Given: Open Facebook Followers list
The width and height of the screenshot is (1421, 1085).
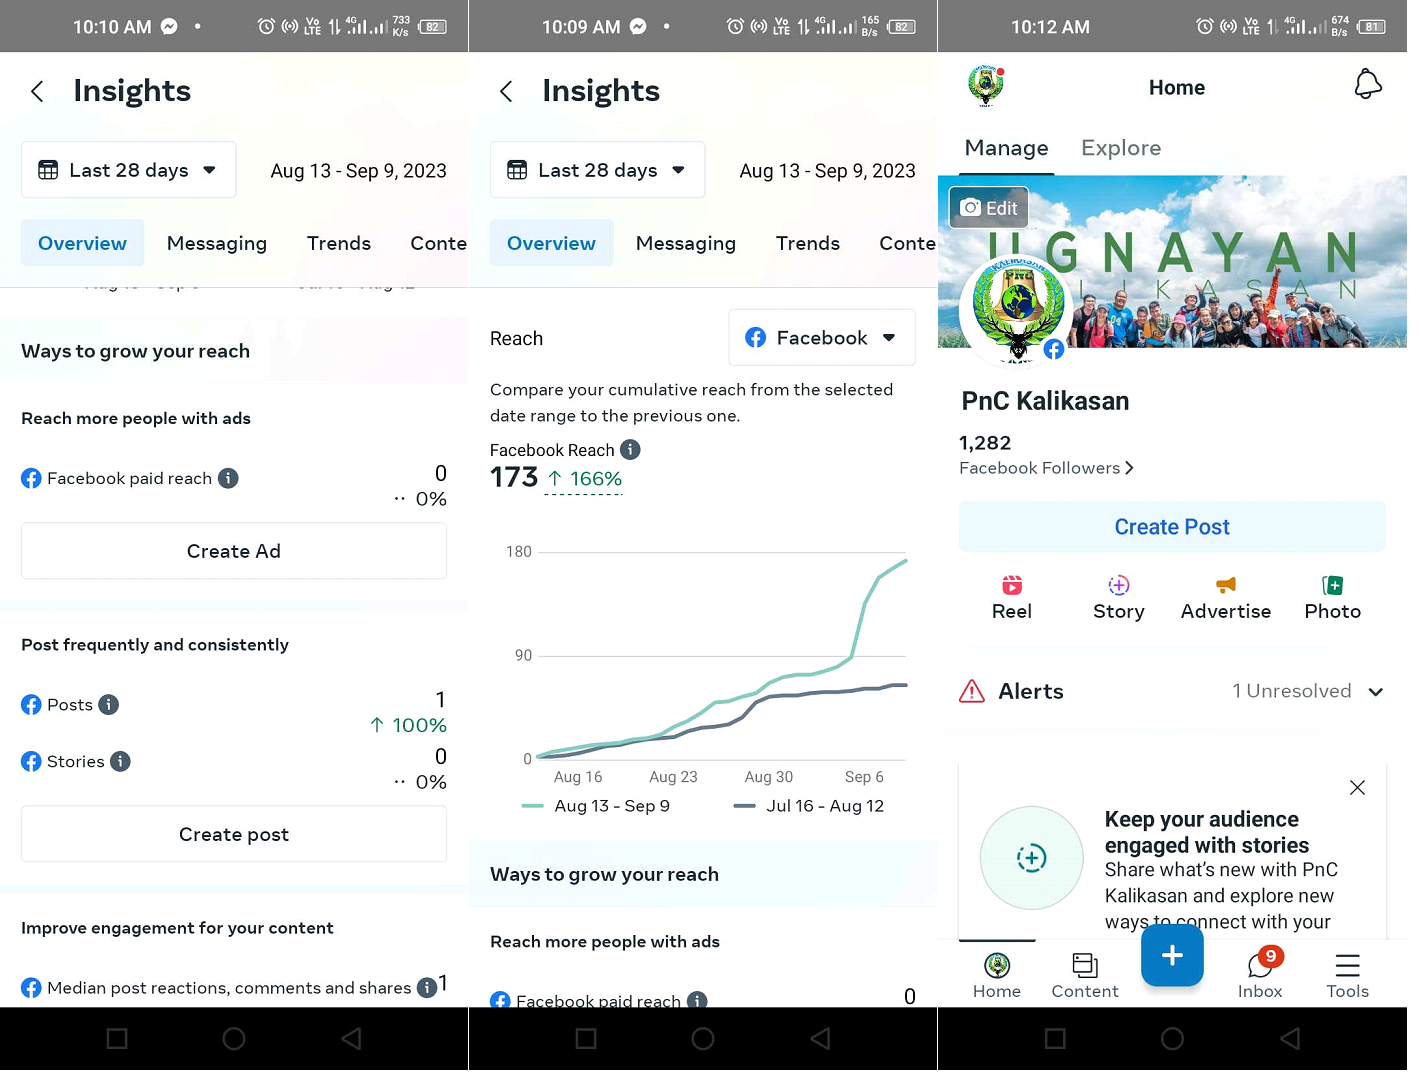Looking at the screenshot, I should pos(1046,468).
